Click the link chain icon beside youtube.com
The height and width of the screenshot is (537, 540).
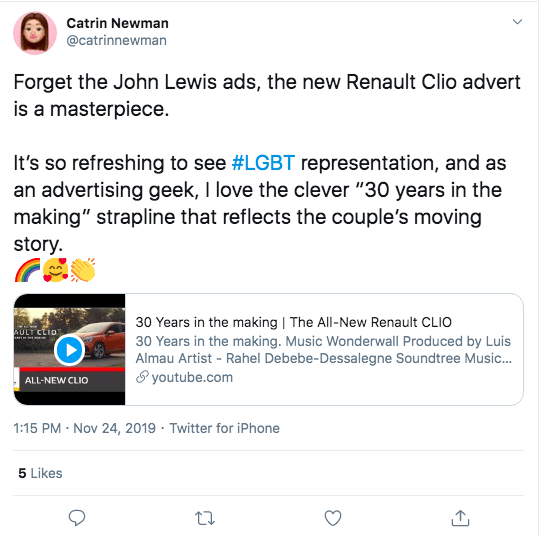pos(142,377)
